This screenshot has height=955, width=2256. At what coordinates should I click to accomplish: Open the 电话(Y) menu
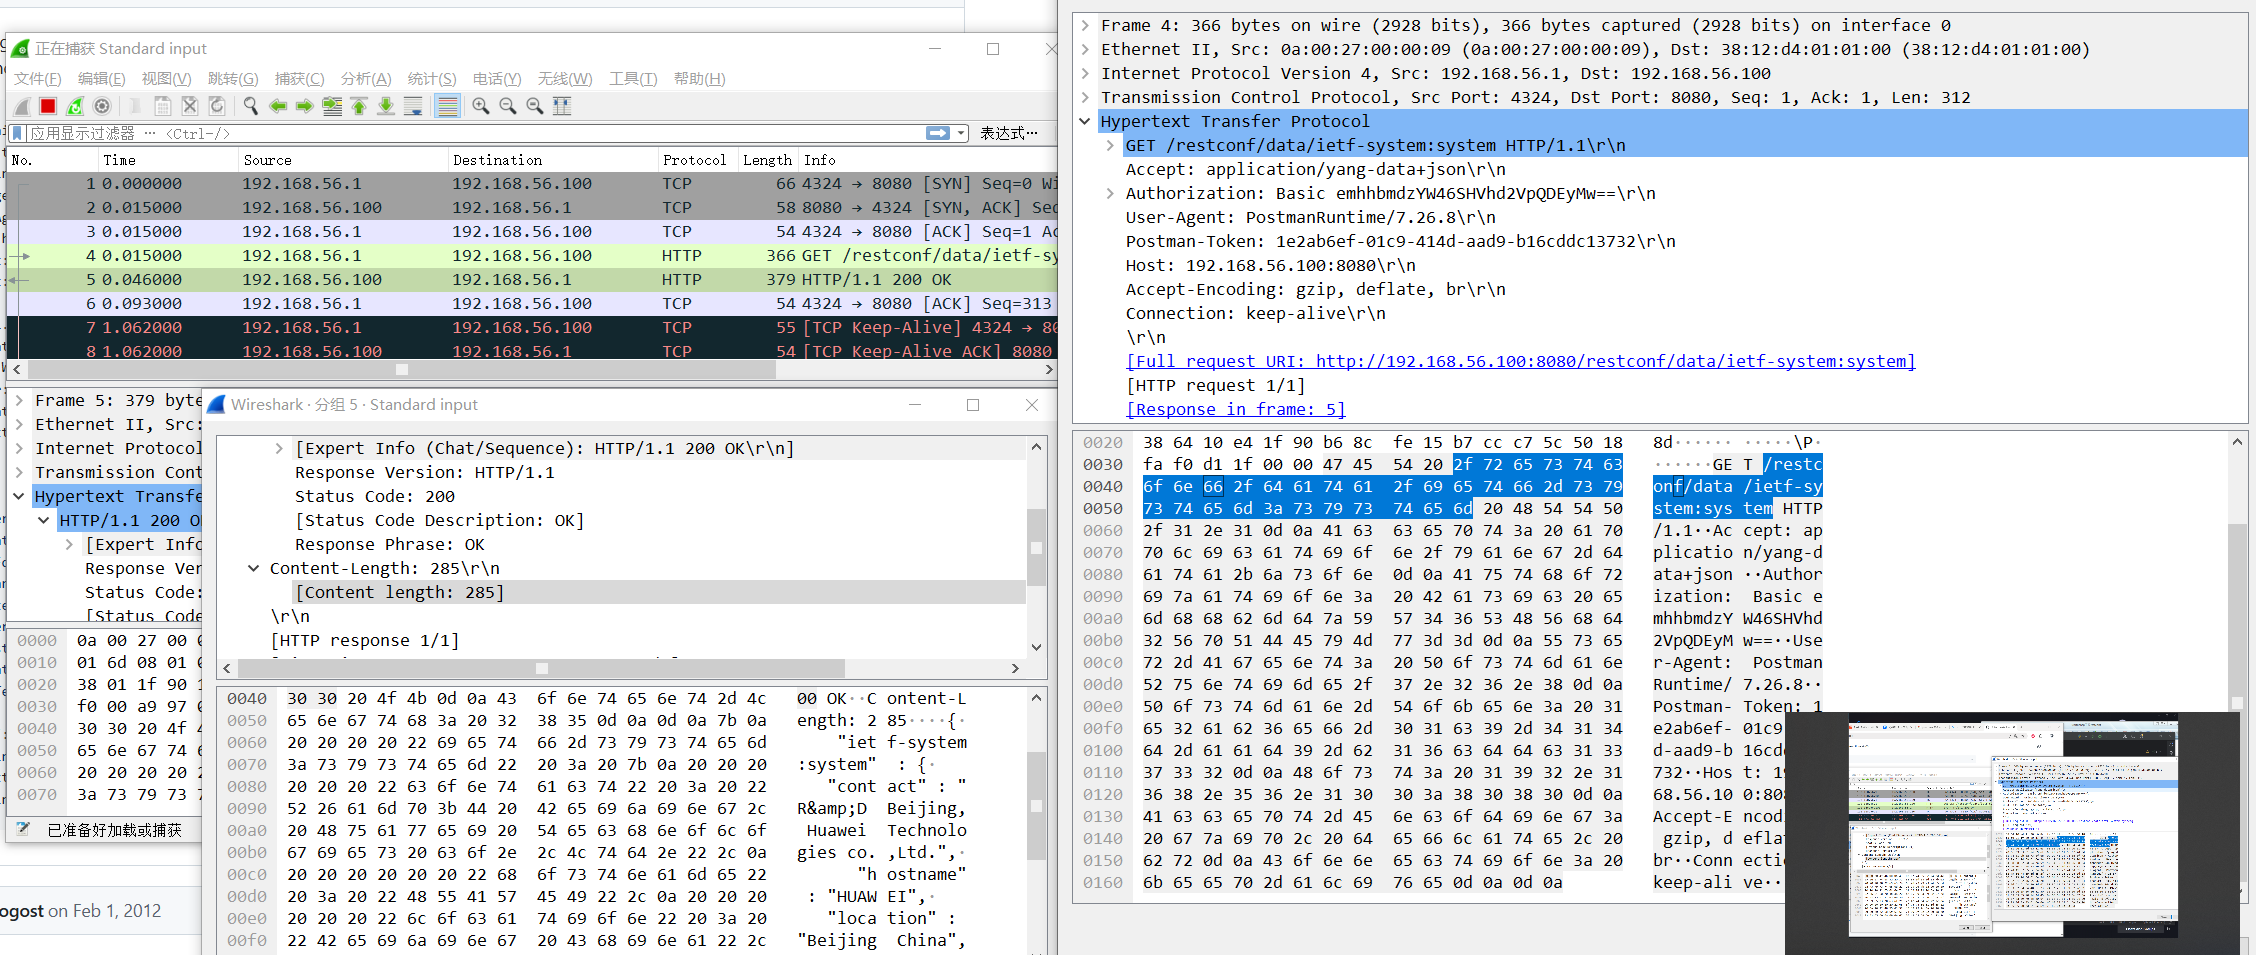point(496,79)
